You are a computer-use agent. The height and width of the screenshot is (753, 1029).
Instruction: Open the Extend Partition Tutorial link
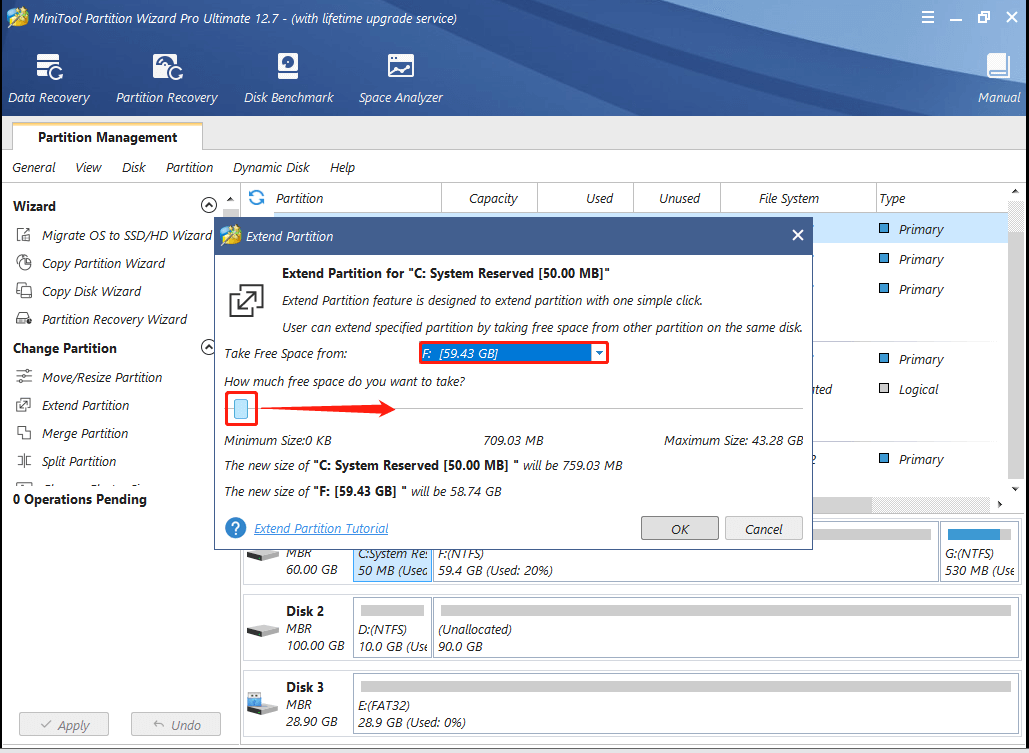tap(321, 528)
